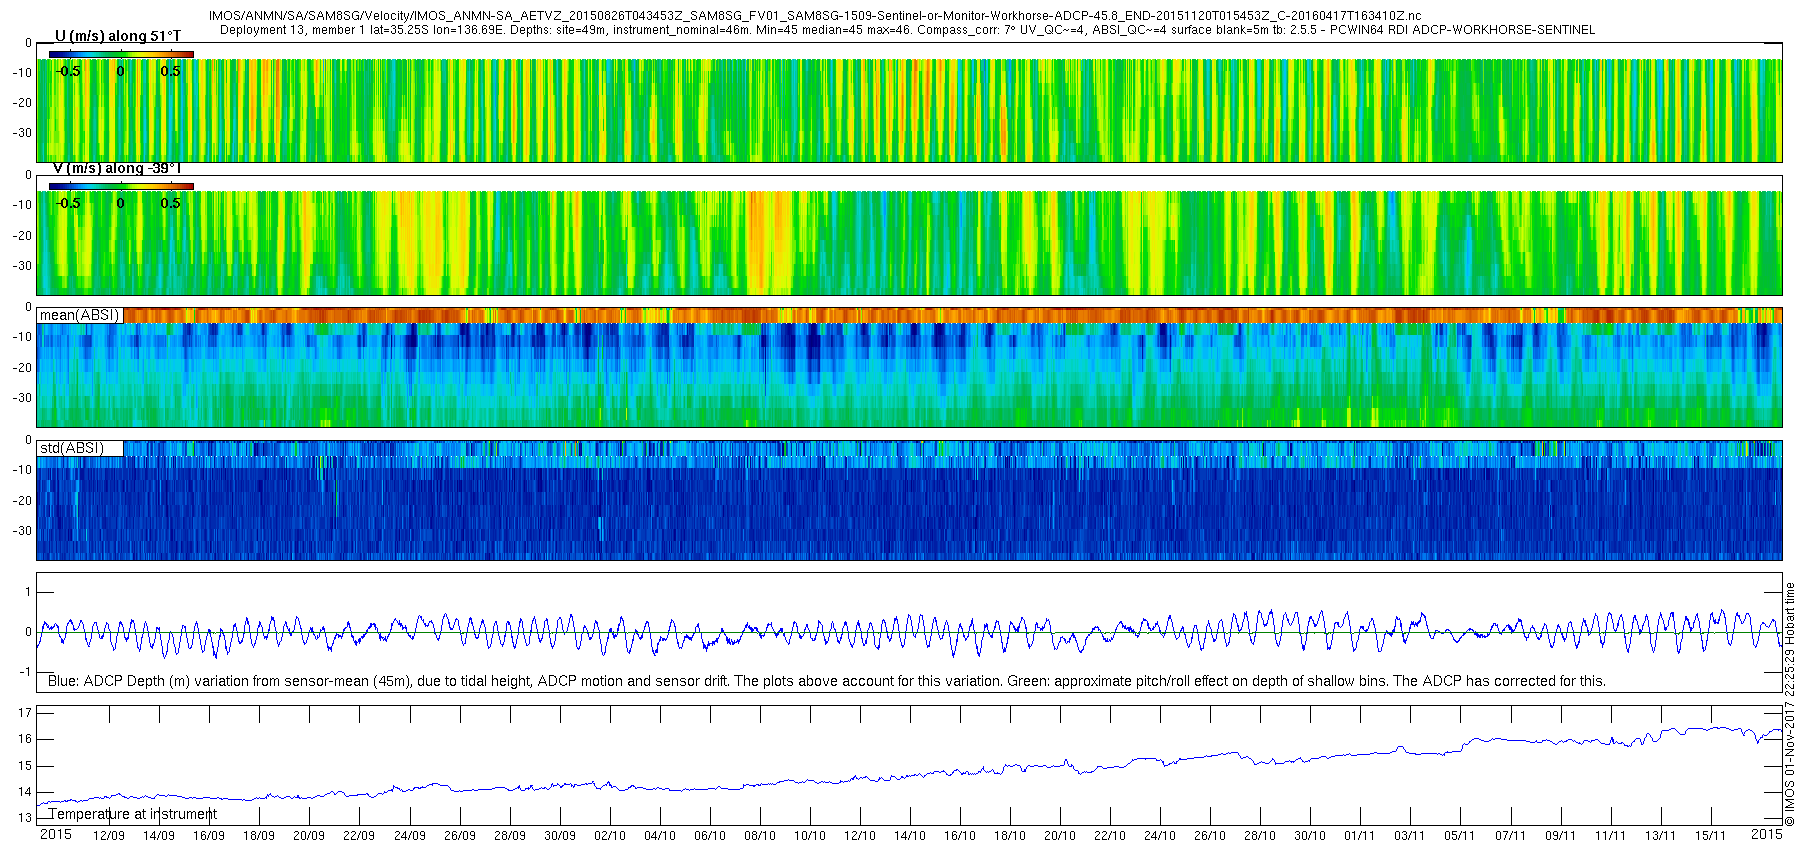The width and height of the screenshot is (1800, 850).
Task: Click the '-30' depth tick of std(ABSI) panel
Action: (x=22, y=531)
